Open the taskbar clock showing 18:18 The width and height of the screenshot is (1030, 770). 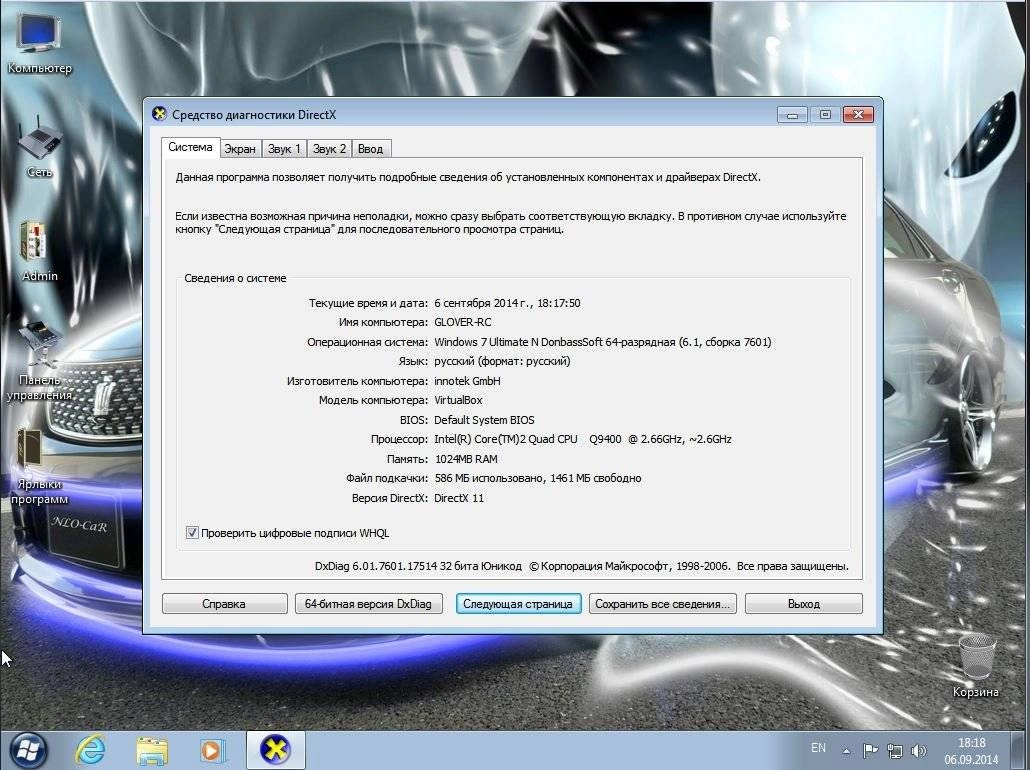[972, 751]
